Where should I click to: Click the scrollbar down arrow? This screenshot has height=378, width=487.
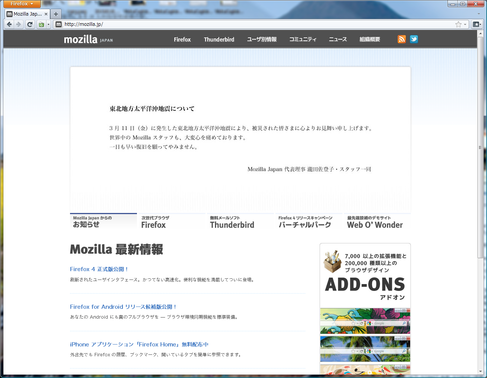click(x=480, y=371)
